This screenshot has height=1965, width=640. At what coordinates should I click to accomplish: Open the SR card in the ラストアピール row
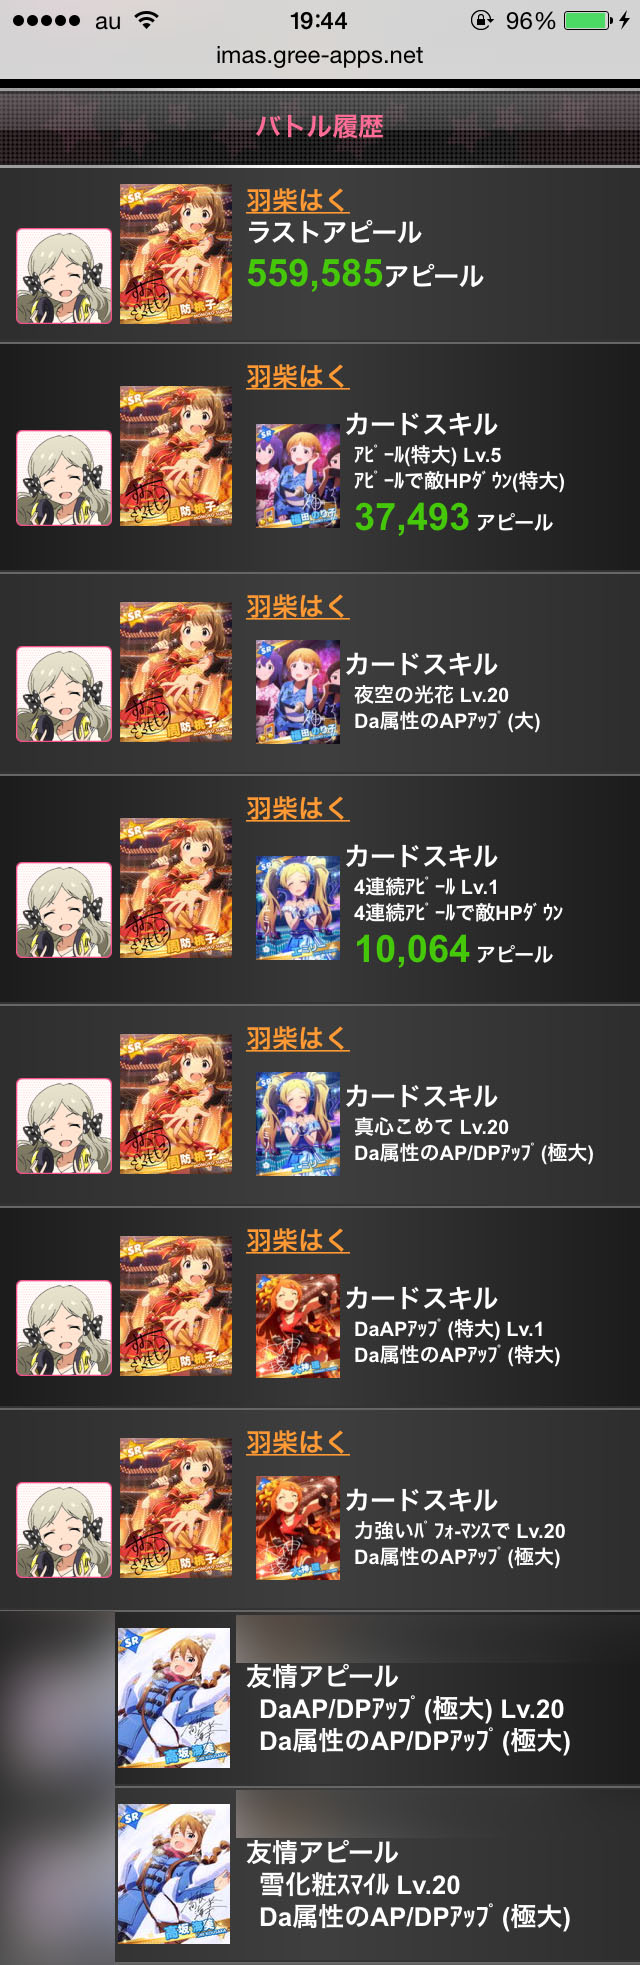coord(176,254)
